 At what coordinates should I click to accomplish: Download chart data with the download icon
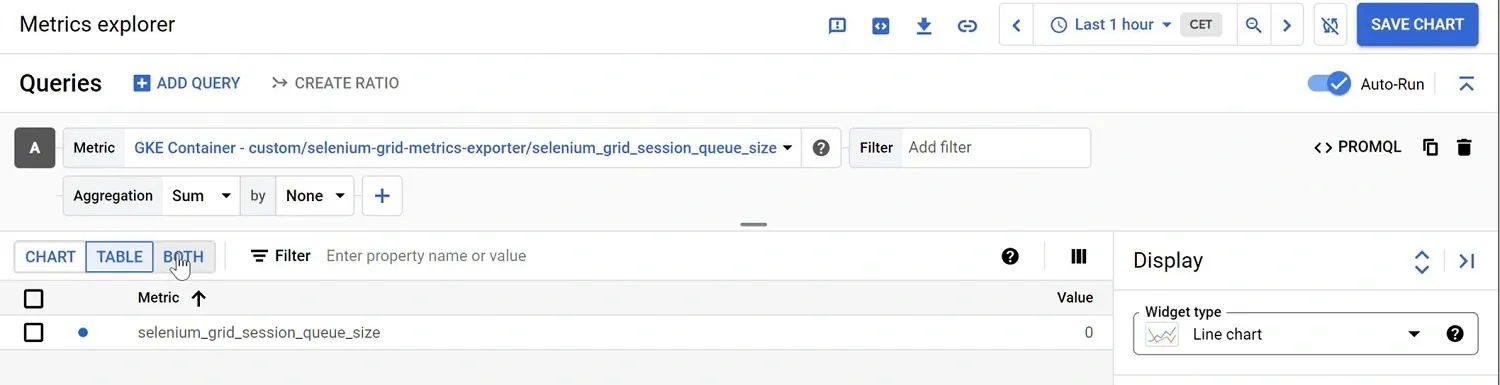coord(924,26)
